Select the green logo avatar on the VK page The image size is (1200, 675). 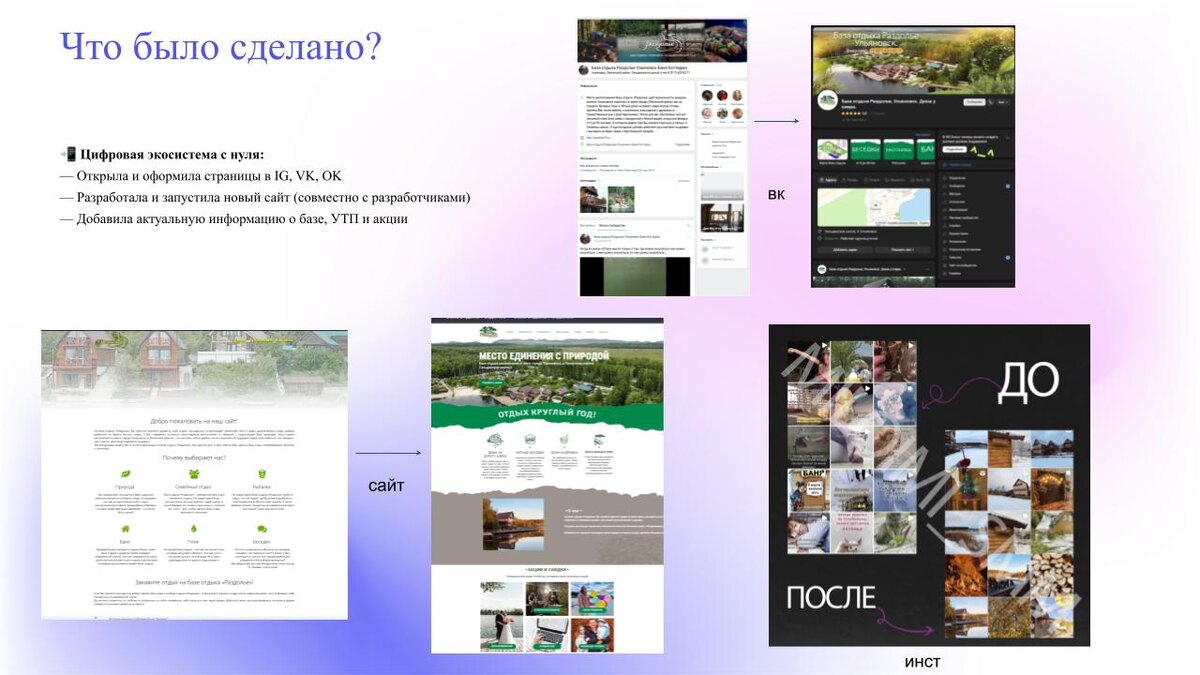pos(825,100)
